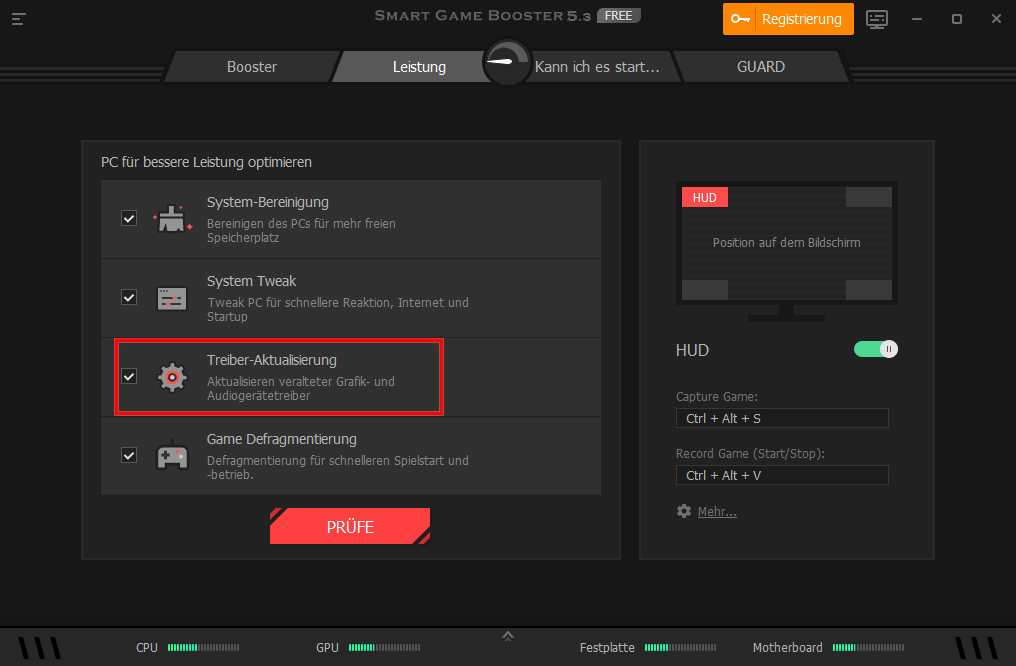Click the Game Defragmentierung gamepad icon
Screen dimensions: 1016x666
click(172, 455)
